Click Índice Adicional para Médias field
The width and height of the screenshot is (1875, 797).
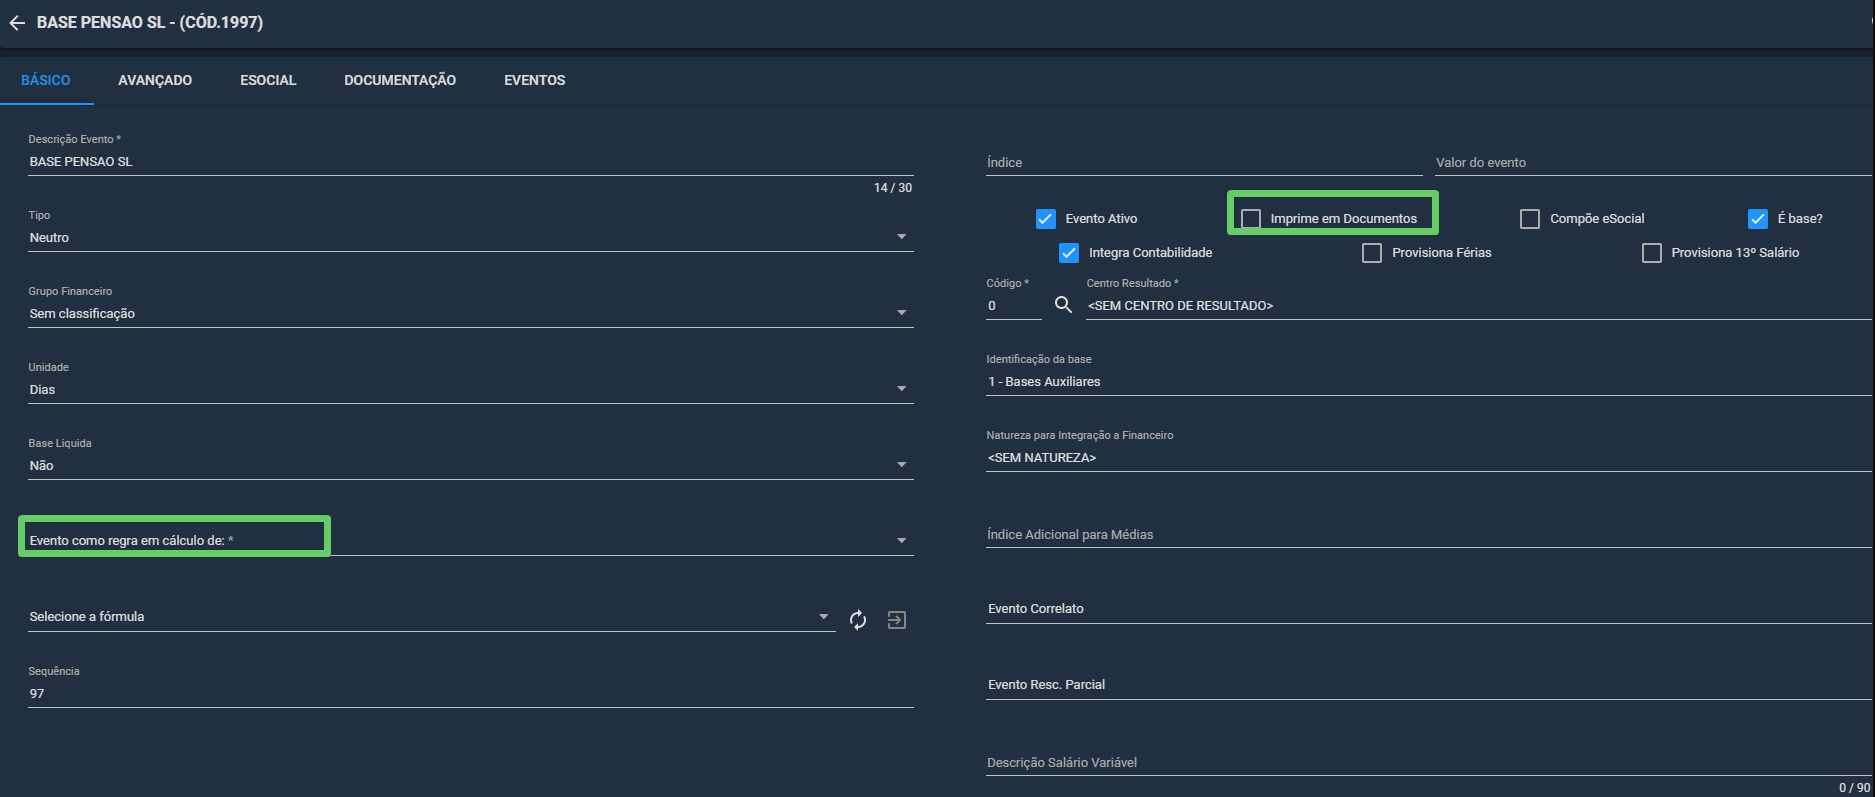click(1429, 535)
